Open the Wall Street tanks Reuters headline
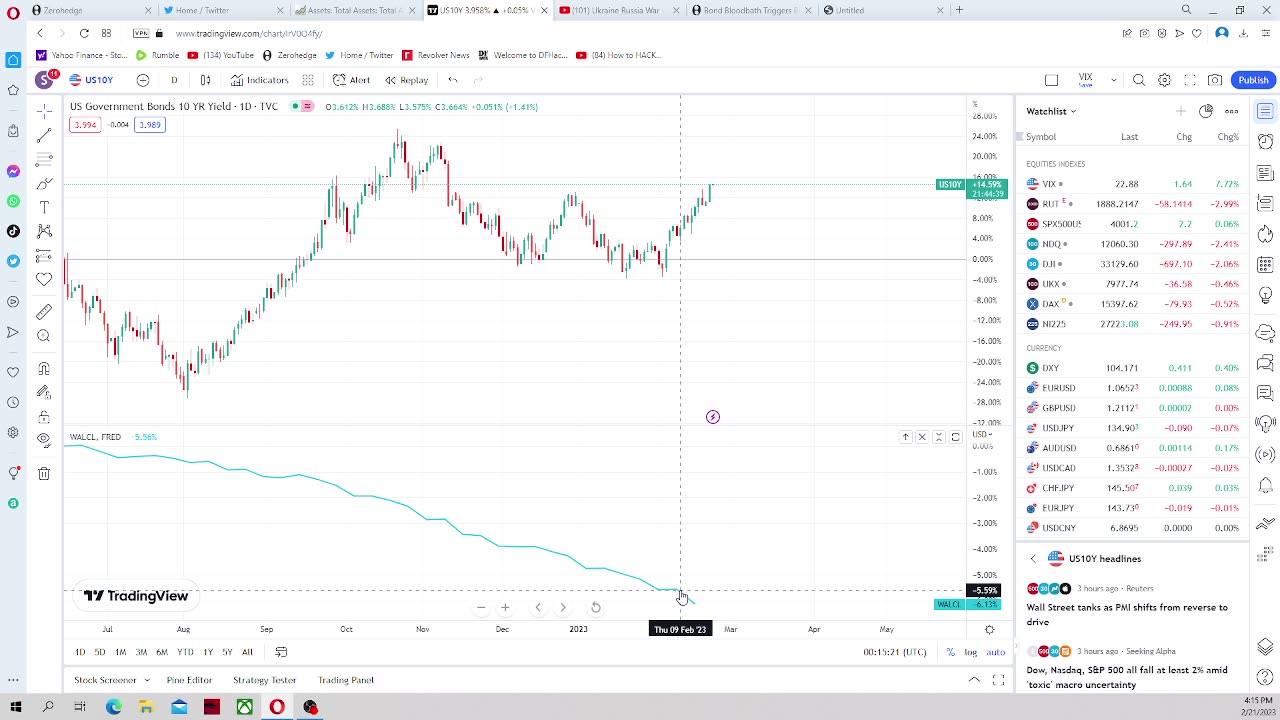 tap(1127, 614)
